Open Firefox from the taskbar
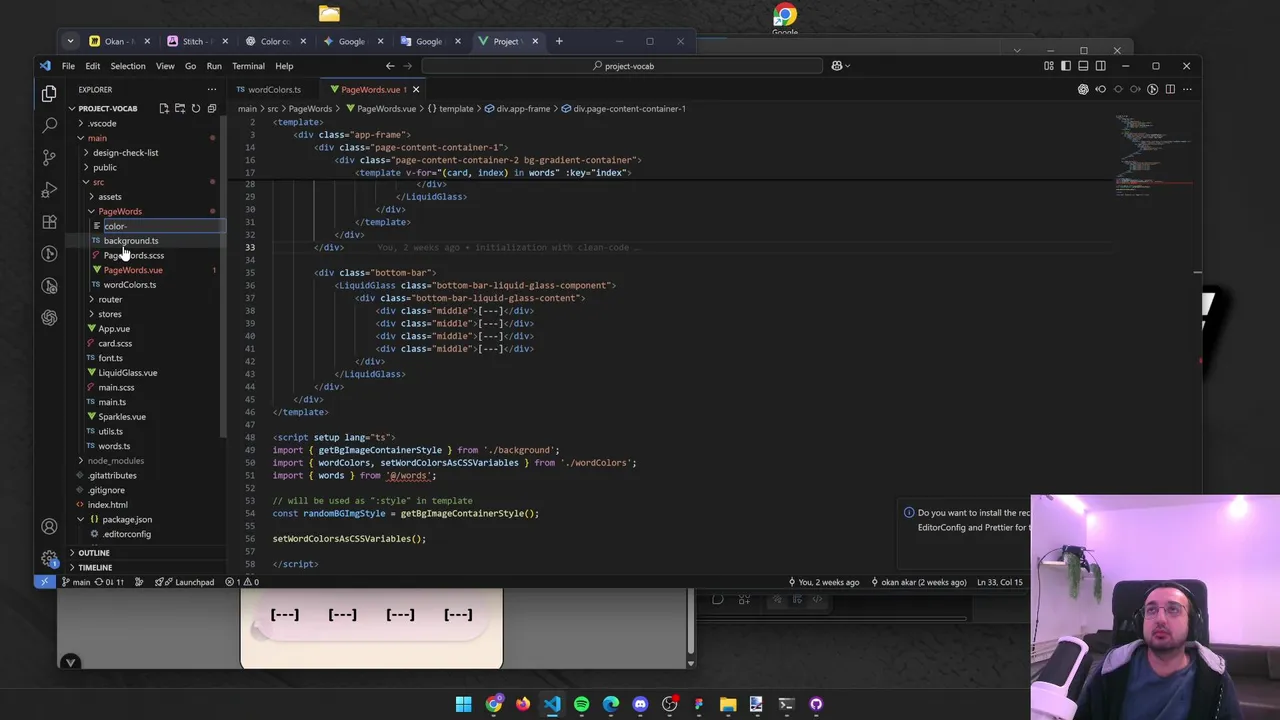This screenshot has height=720, width=1280. [x=523, y=704]
